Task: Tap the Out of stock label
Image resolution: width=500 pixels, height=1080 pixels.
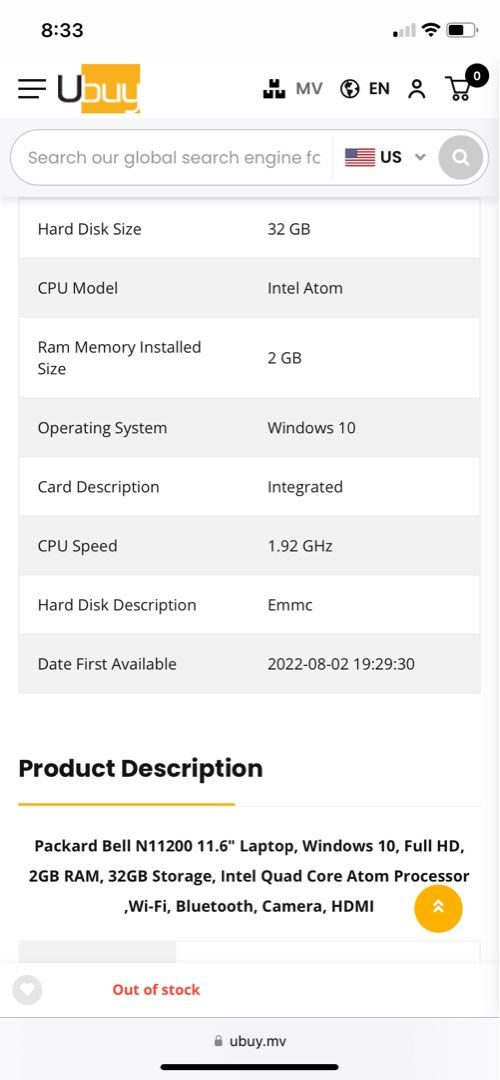Action: 156,990
